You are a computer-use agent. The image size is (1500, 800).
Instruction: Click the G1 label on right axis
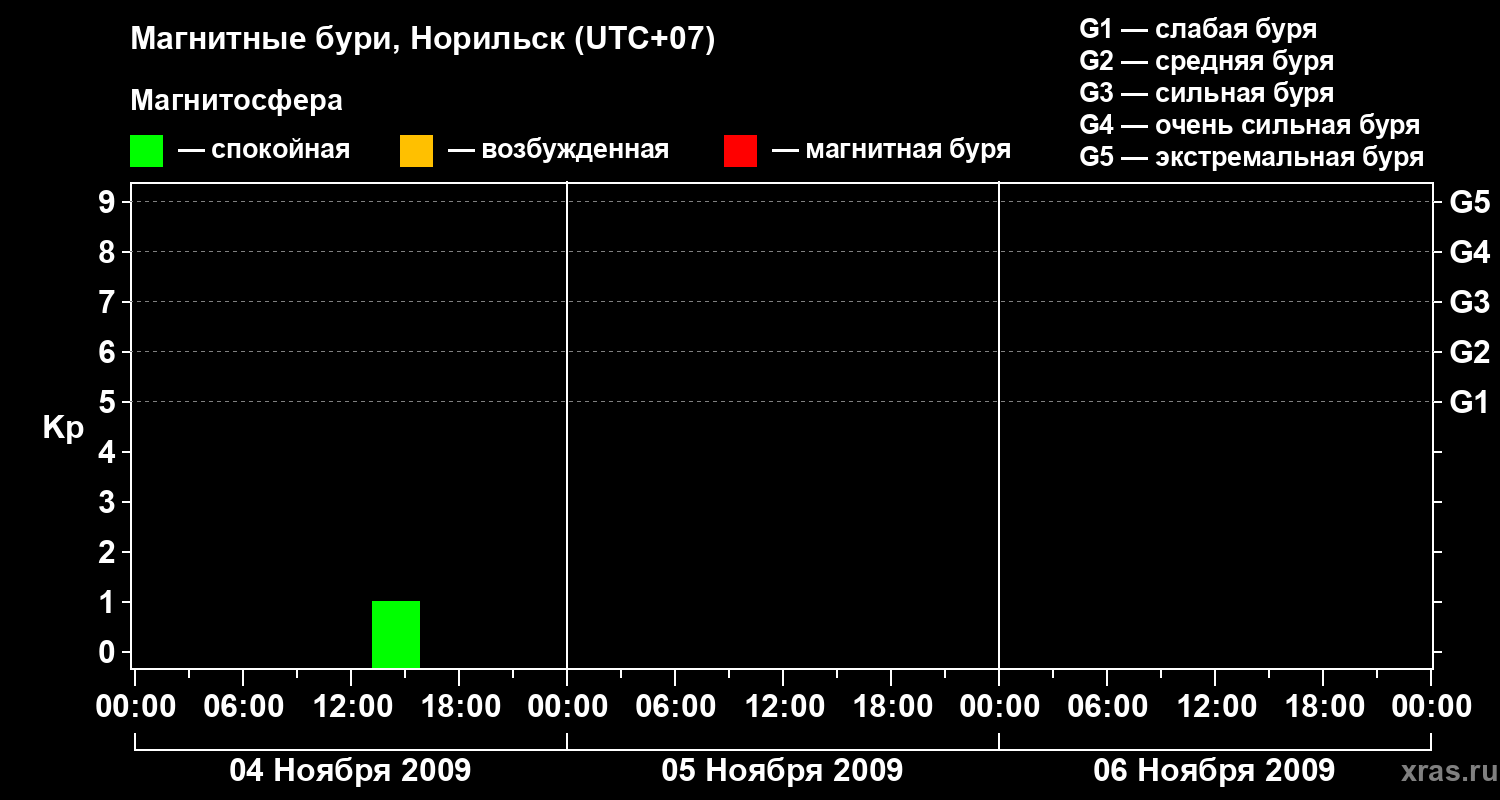pyautogui.click(x=1469, y=402)
